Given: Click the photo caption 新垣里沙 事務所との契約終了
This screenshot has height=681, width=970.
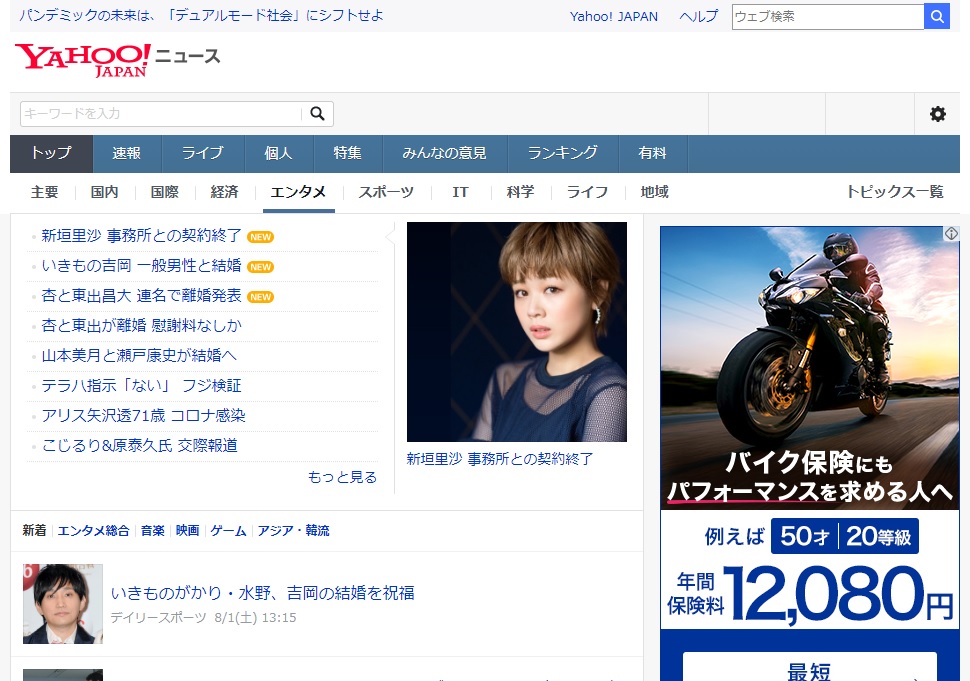Looking at the screenshot, I should click(x=500, y=459).
